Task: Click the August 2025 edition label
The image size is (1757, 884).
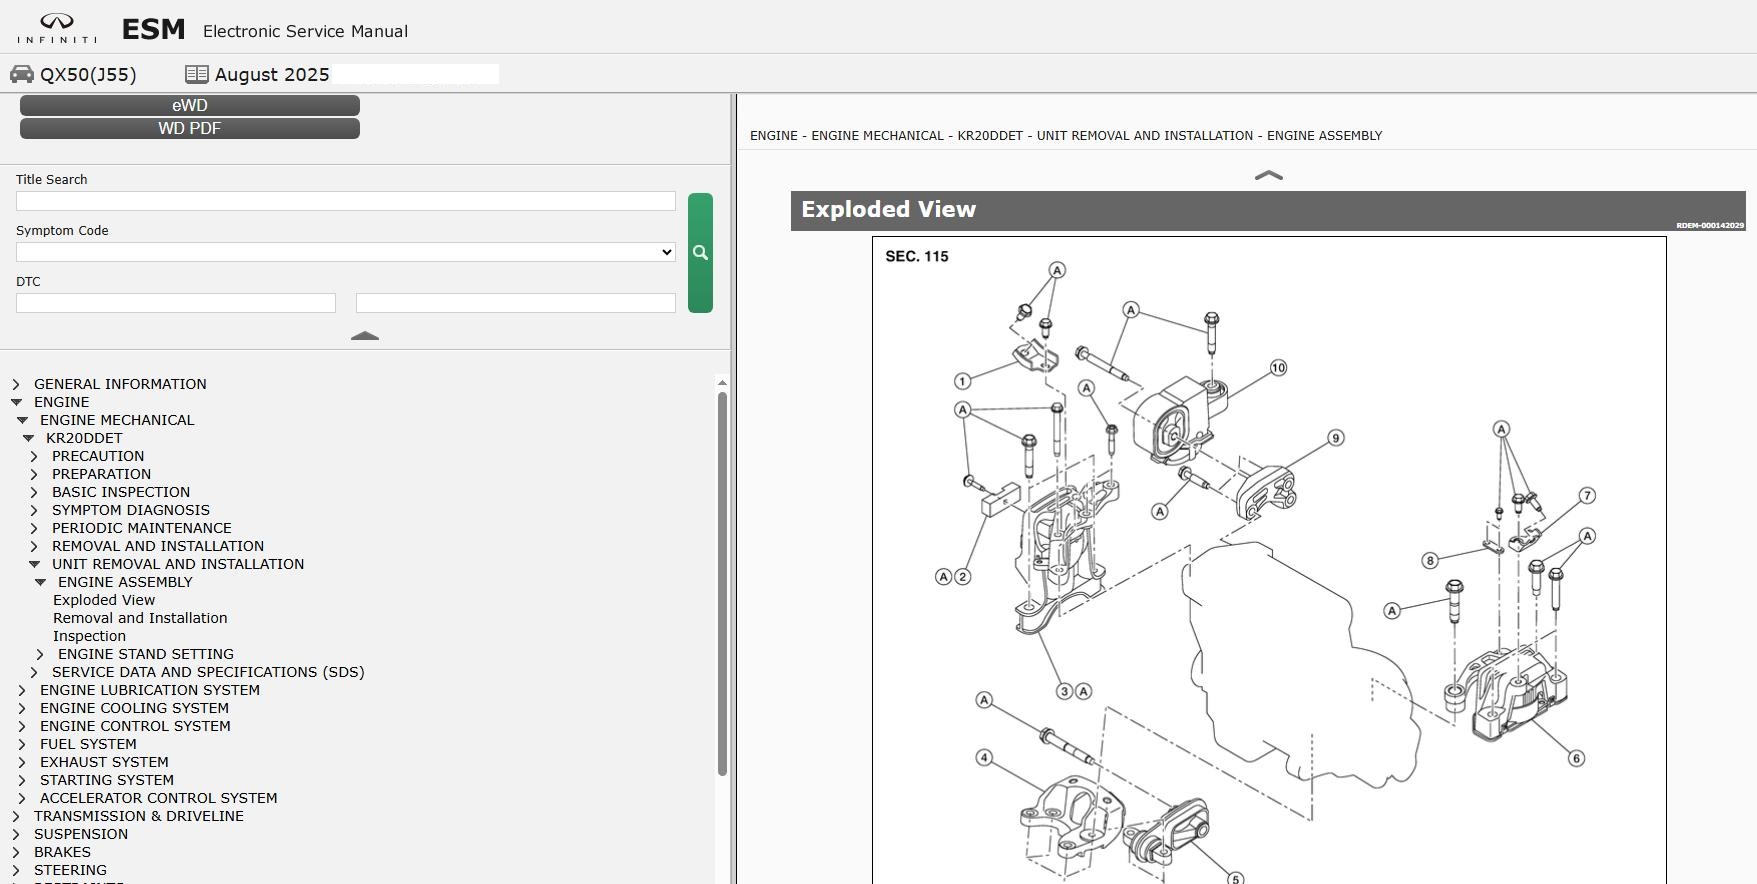Action: coord(272,74)
